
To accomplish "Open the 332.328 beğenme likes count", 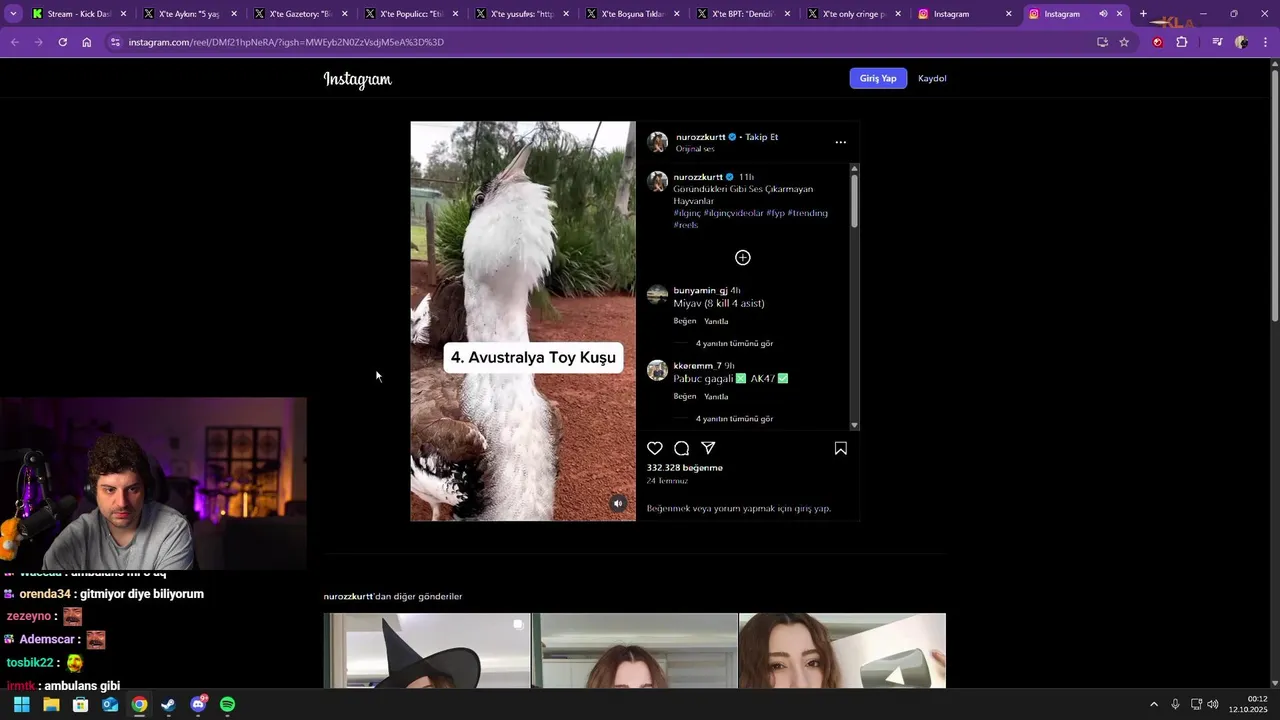I will [x=685, y=468].
